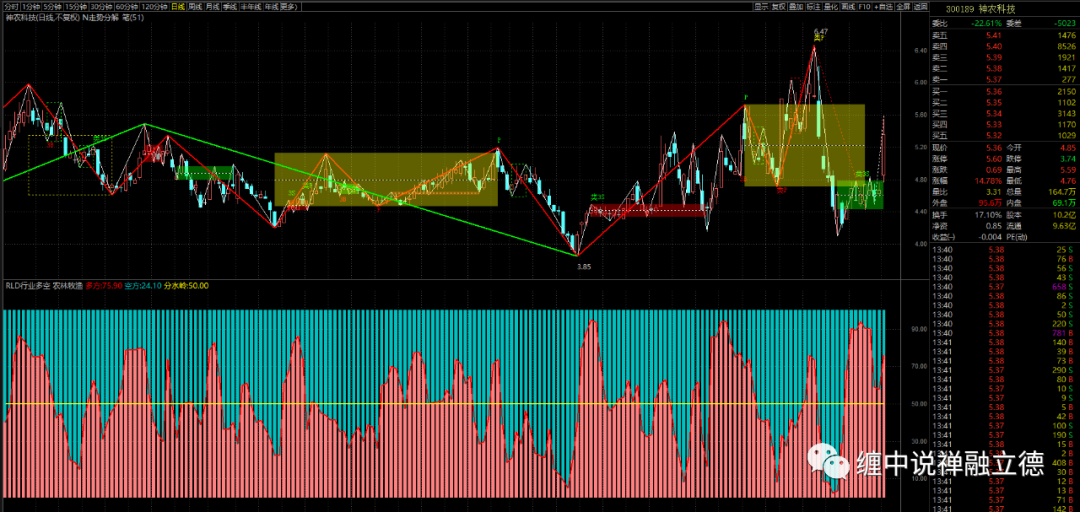
Task: Click the 标注 annotation button
Action: [x=813, y=7]
